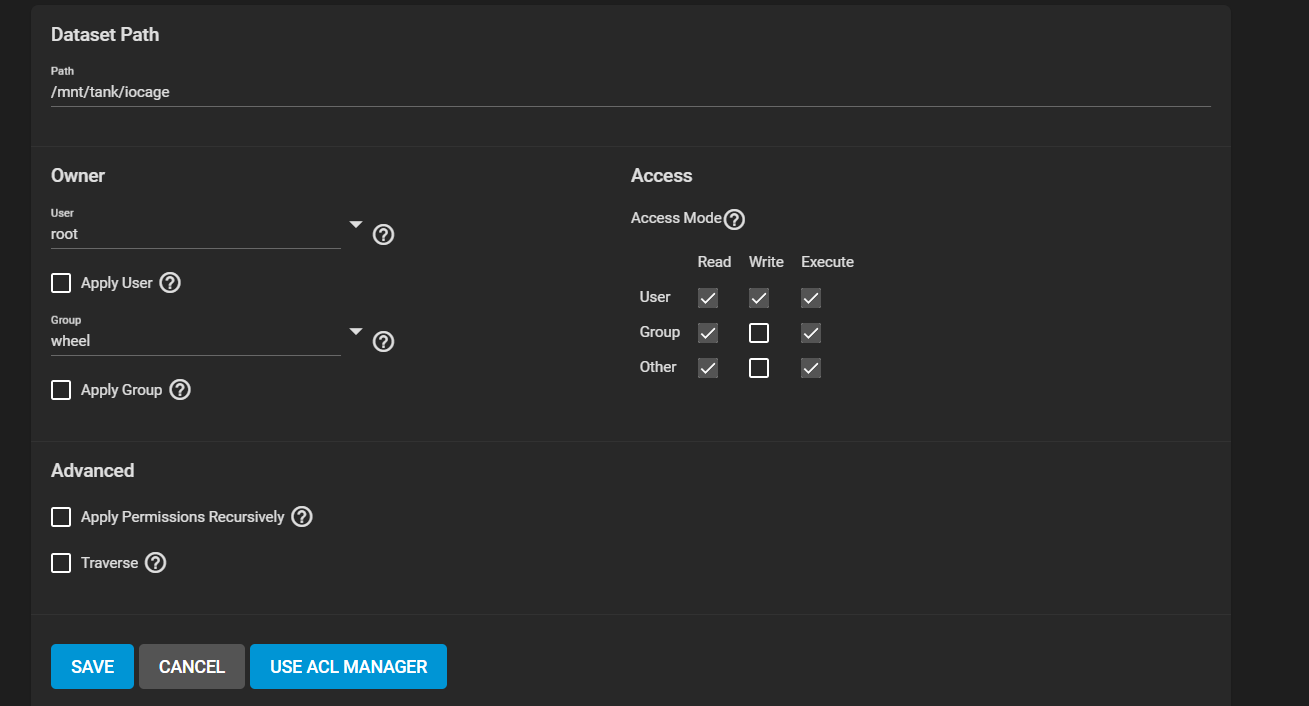Open Access Mode help icon

(734, 219)
